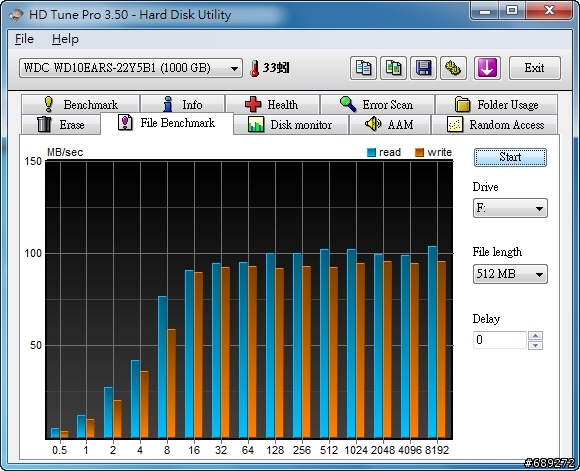Expand the Drive F: dropdown
This screenshot has width=580, height=471.
tap(510, 208)
